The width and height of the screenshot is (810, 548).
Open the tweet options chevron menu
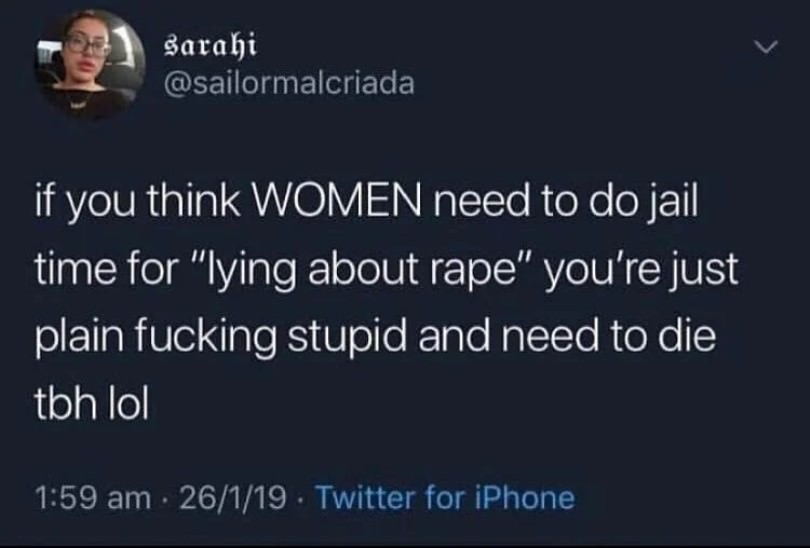pos(765,48)
